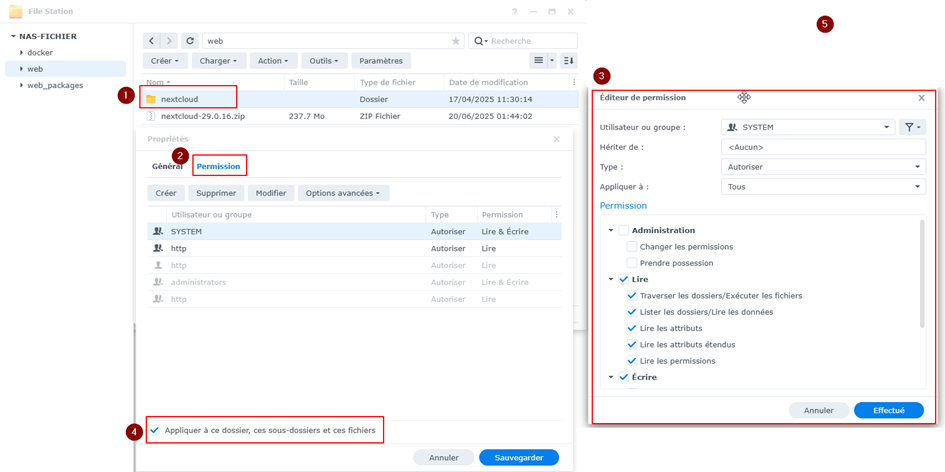Click the Effectué button
This screenshot has height=472, width=945.
pyautogui.click(x=888, y=410)
